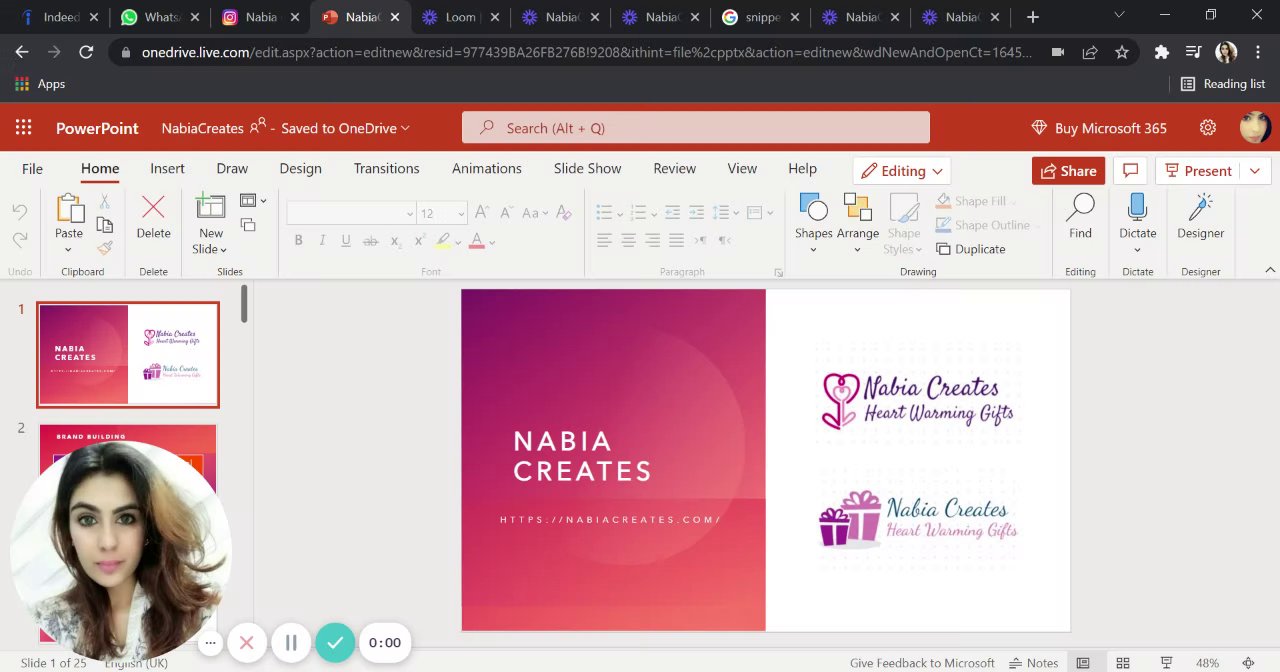Switch to Slide Sorter view
Image resolution: width=1280 pixels, height=672 pixels.
click(1123, 663)
